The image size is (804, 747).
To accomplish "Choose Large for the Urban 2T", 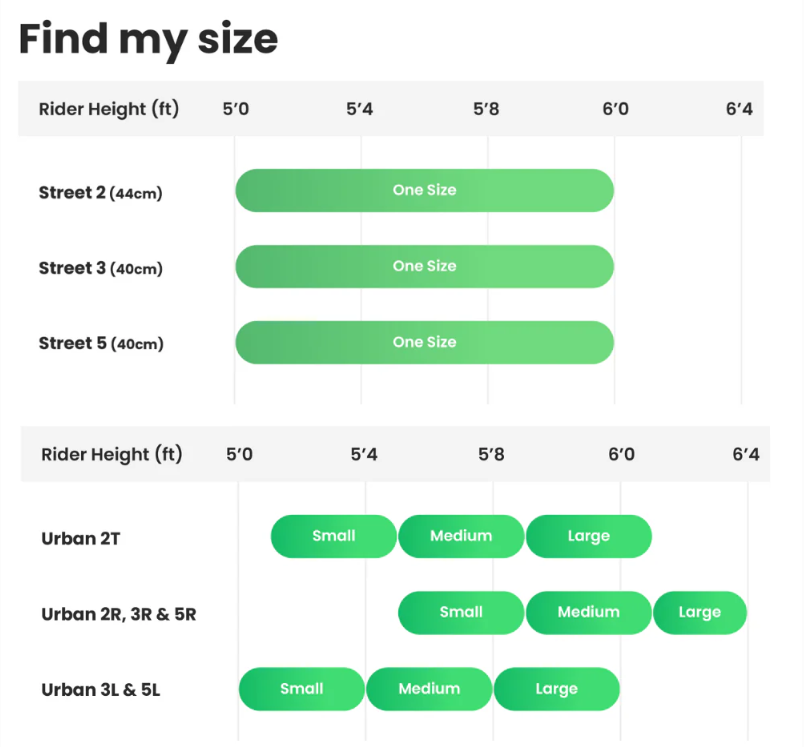I will (588, 536).
